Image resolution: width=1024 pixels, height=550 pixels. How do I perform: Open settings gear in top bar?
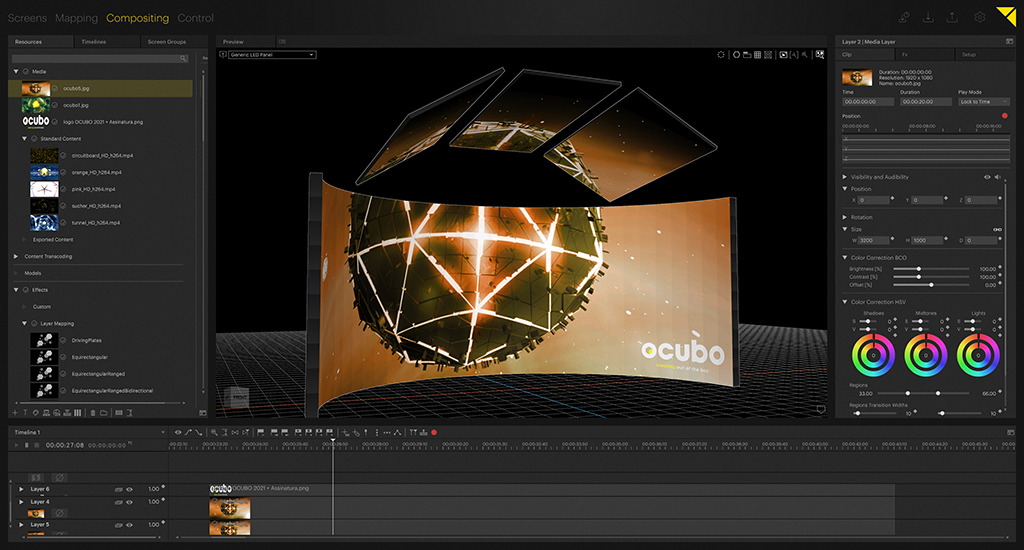[x=980, y=17]
